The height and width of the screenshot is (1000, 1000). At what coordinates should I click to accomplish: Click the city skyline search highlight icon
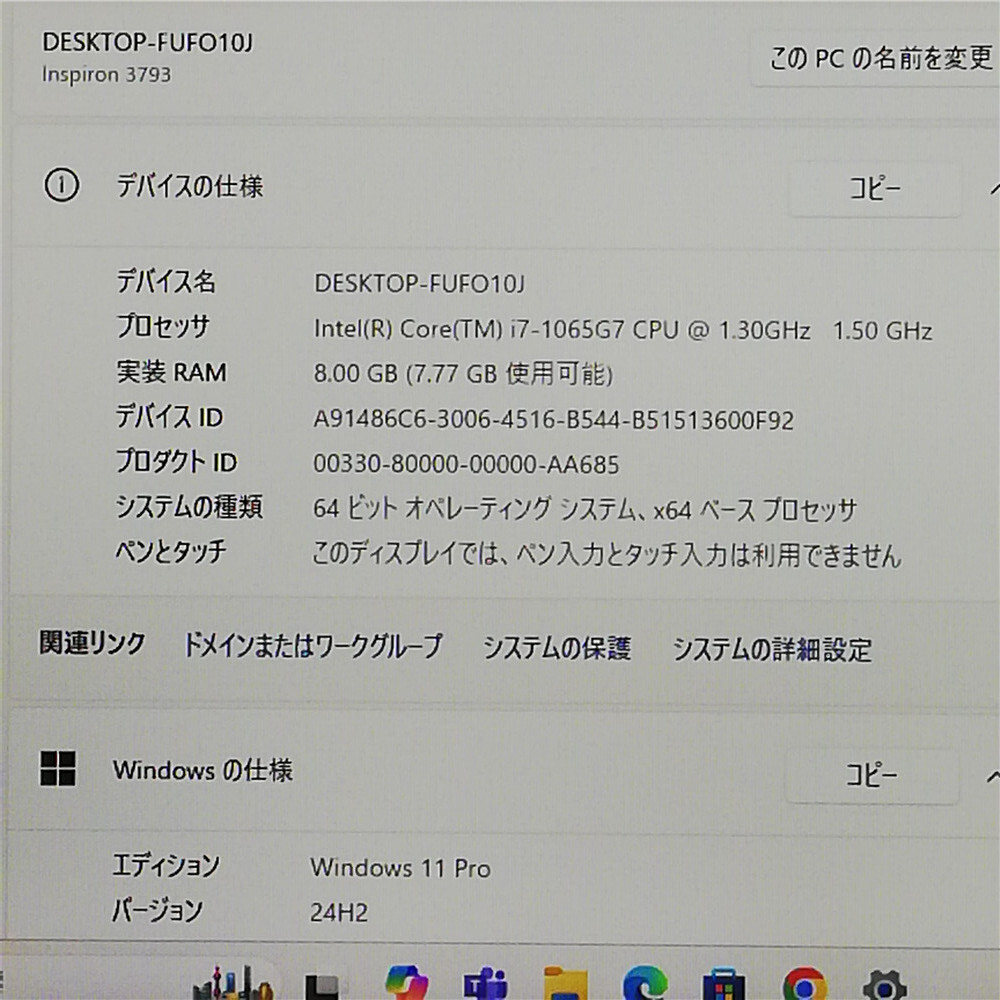[x=233, y=983]
